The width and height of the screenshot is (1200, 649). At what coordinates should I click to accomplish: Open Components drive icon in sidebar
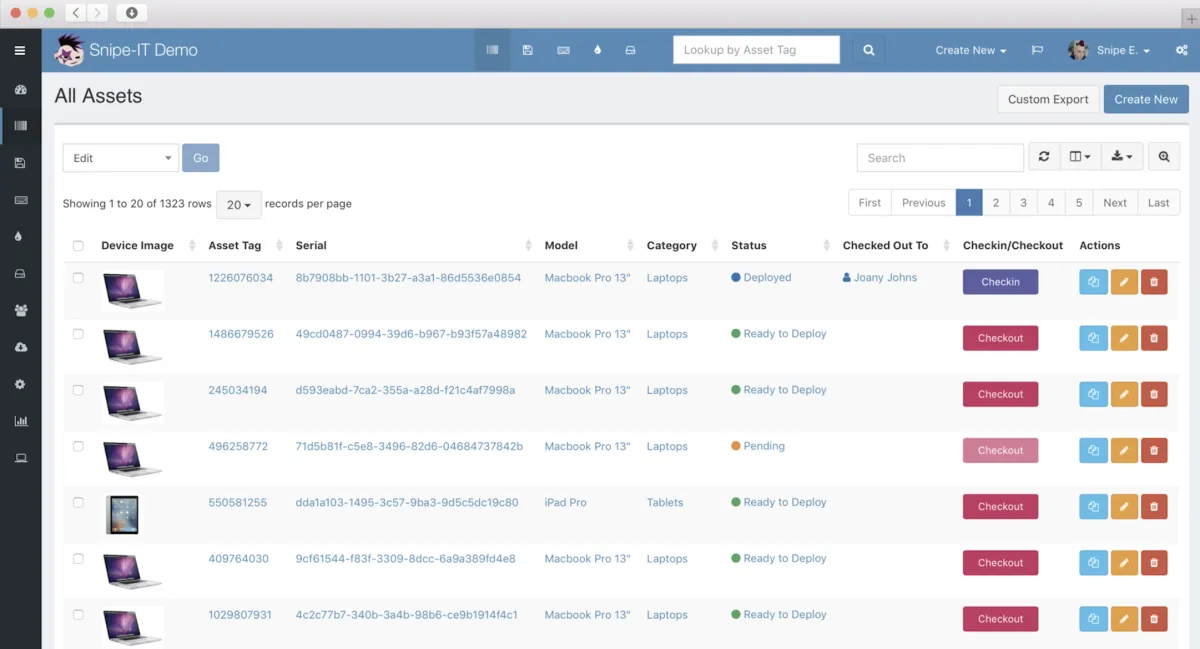coord(20,274)
